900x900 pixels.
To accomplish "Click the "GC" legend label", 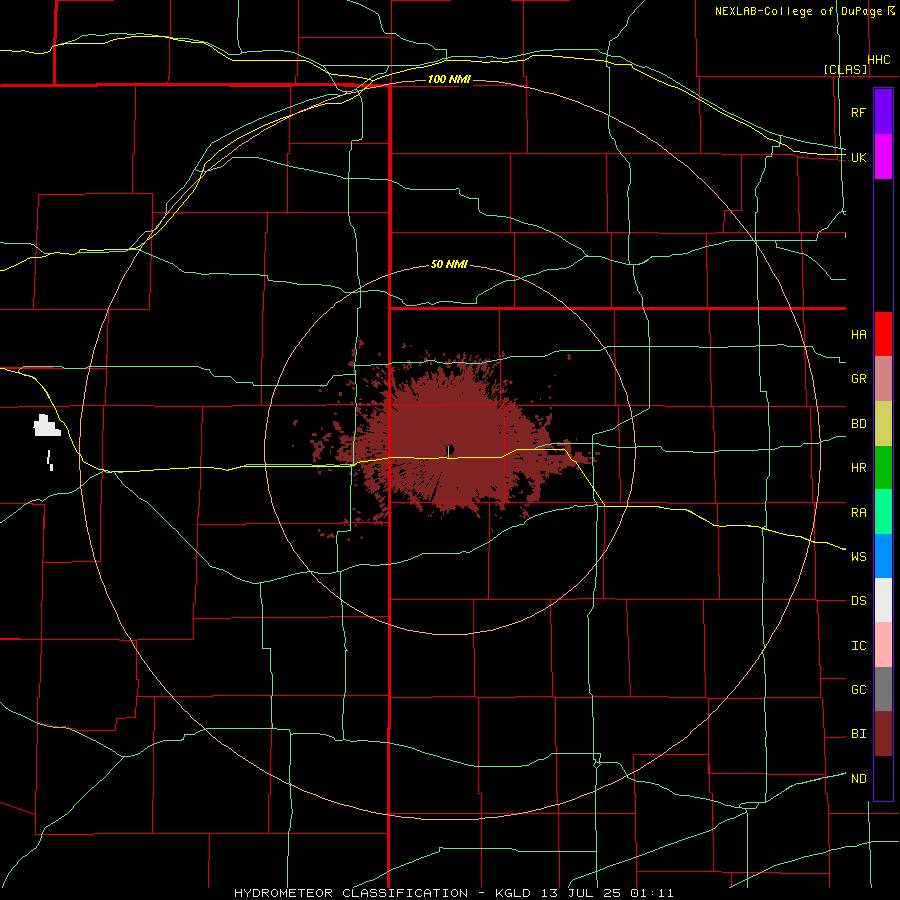I will coord(858,689).
